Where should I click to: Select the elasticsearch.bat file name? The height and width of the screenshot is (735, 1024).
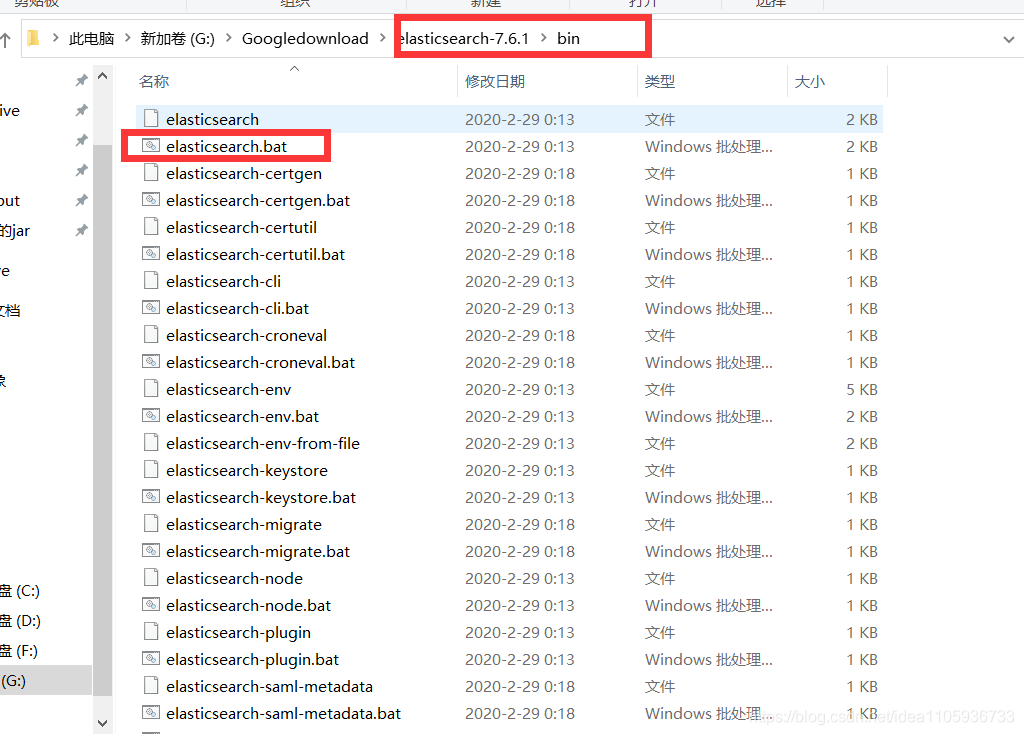226,146
